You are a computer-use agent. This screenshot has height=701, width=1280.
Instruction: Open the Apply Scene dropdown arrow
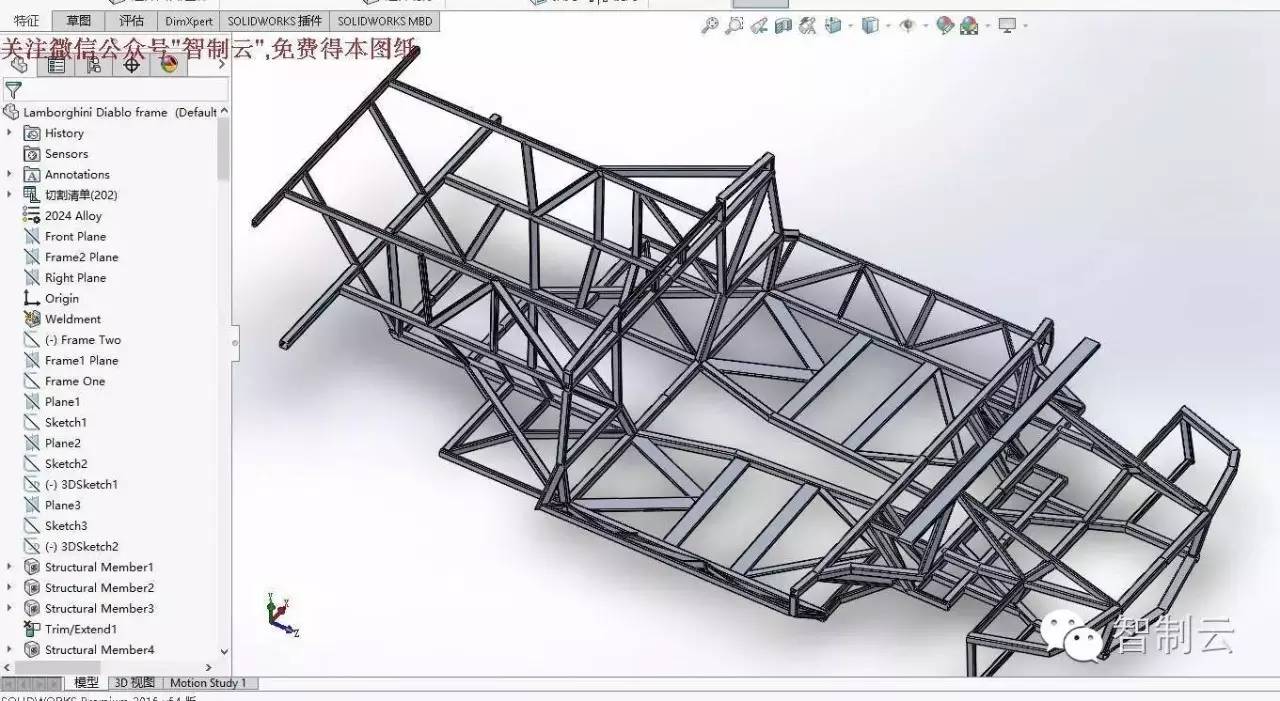click(986, 26)
